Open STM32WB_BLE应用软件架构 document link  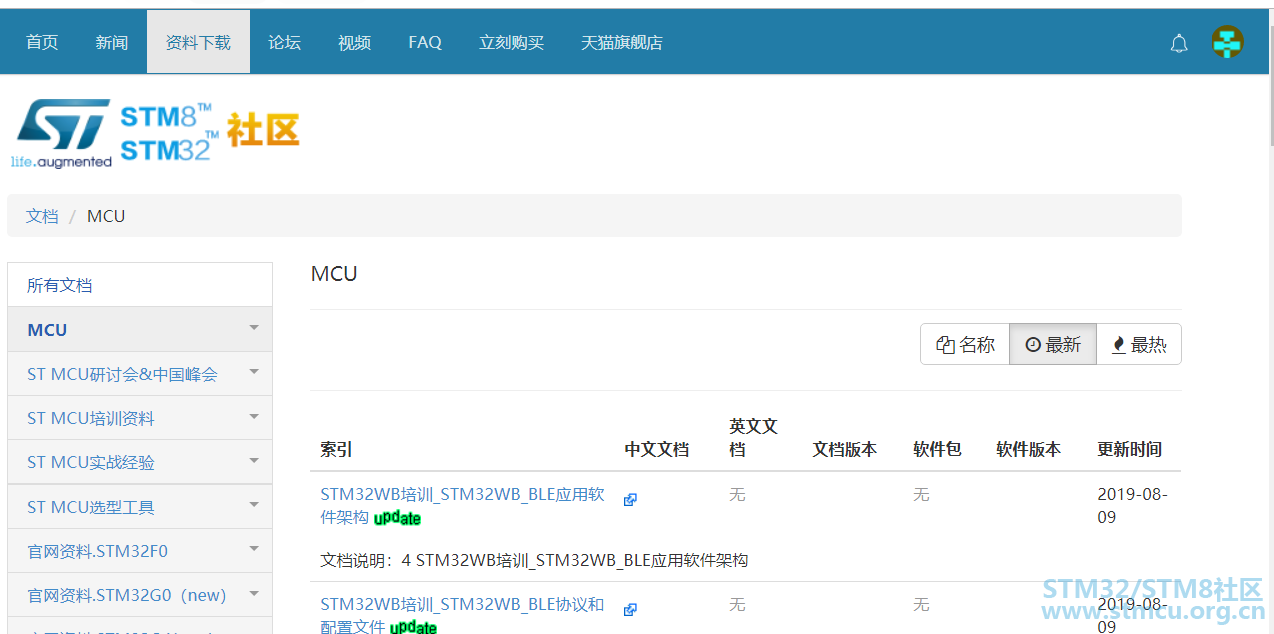[x=462, y=506]
